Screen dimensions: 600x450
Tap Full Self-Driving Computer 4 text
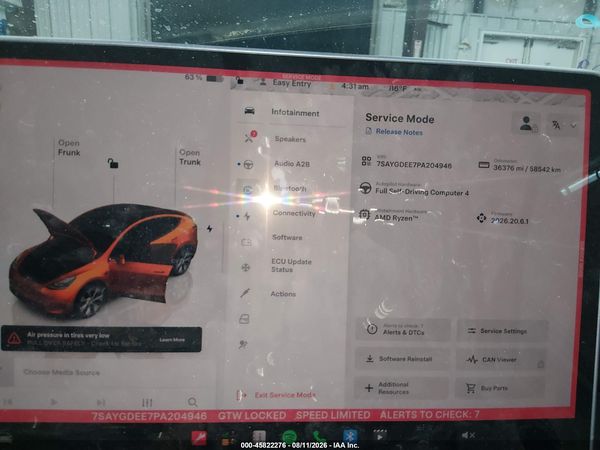pyautogui.click(x=422, y=191)
